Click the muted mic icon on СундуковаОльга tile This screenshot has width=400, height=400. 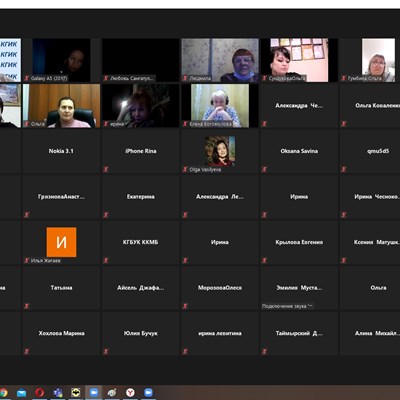[x=264, y=78]
